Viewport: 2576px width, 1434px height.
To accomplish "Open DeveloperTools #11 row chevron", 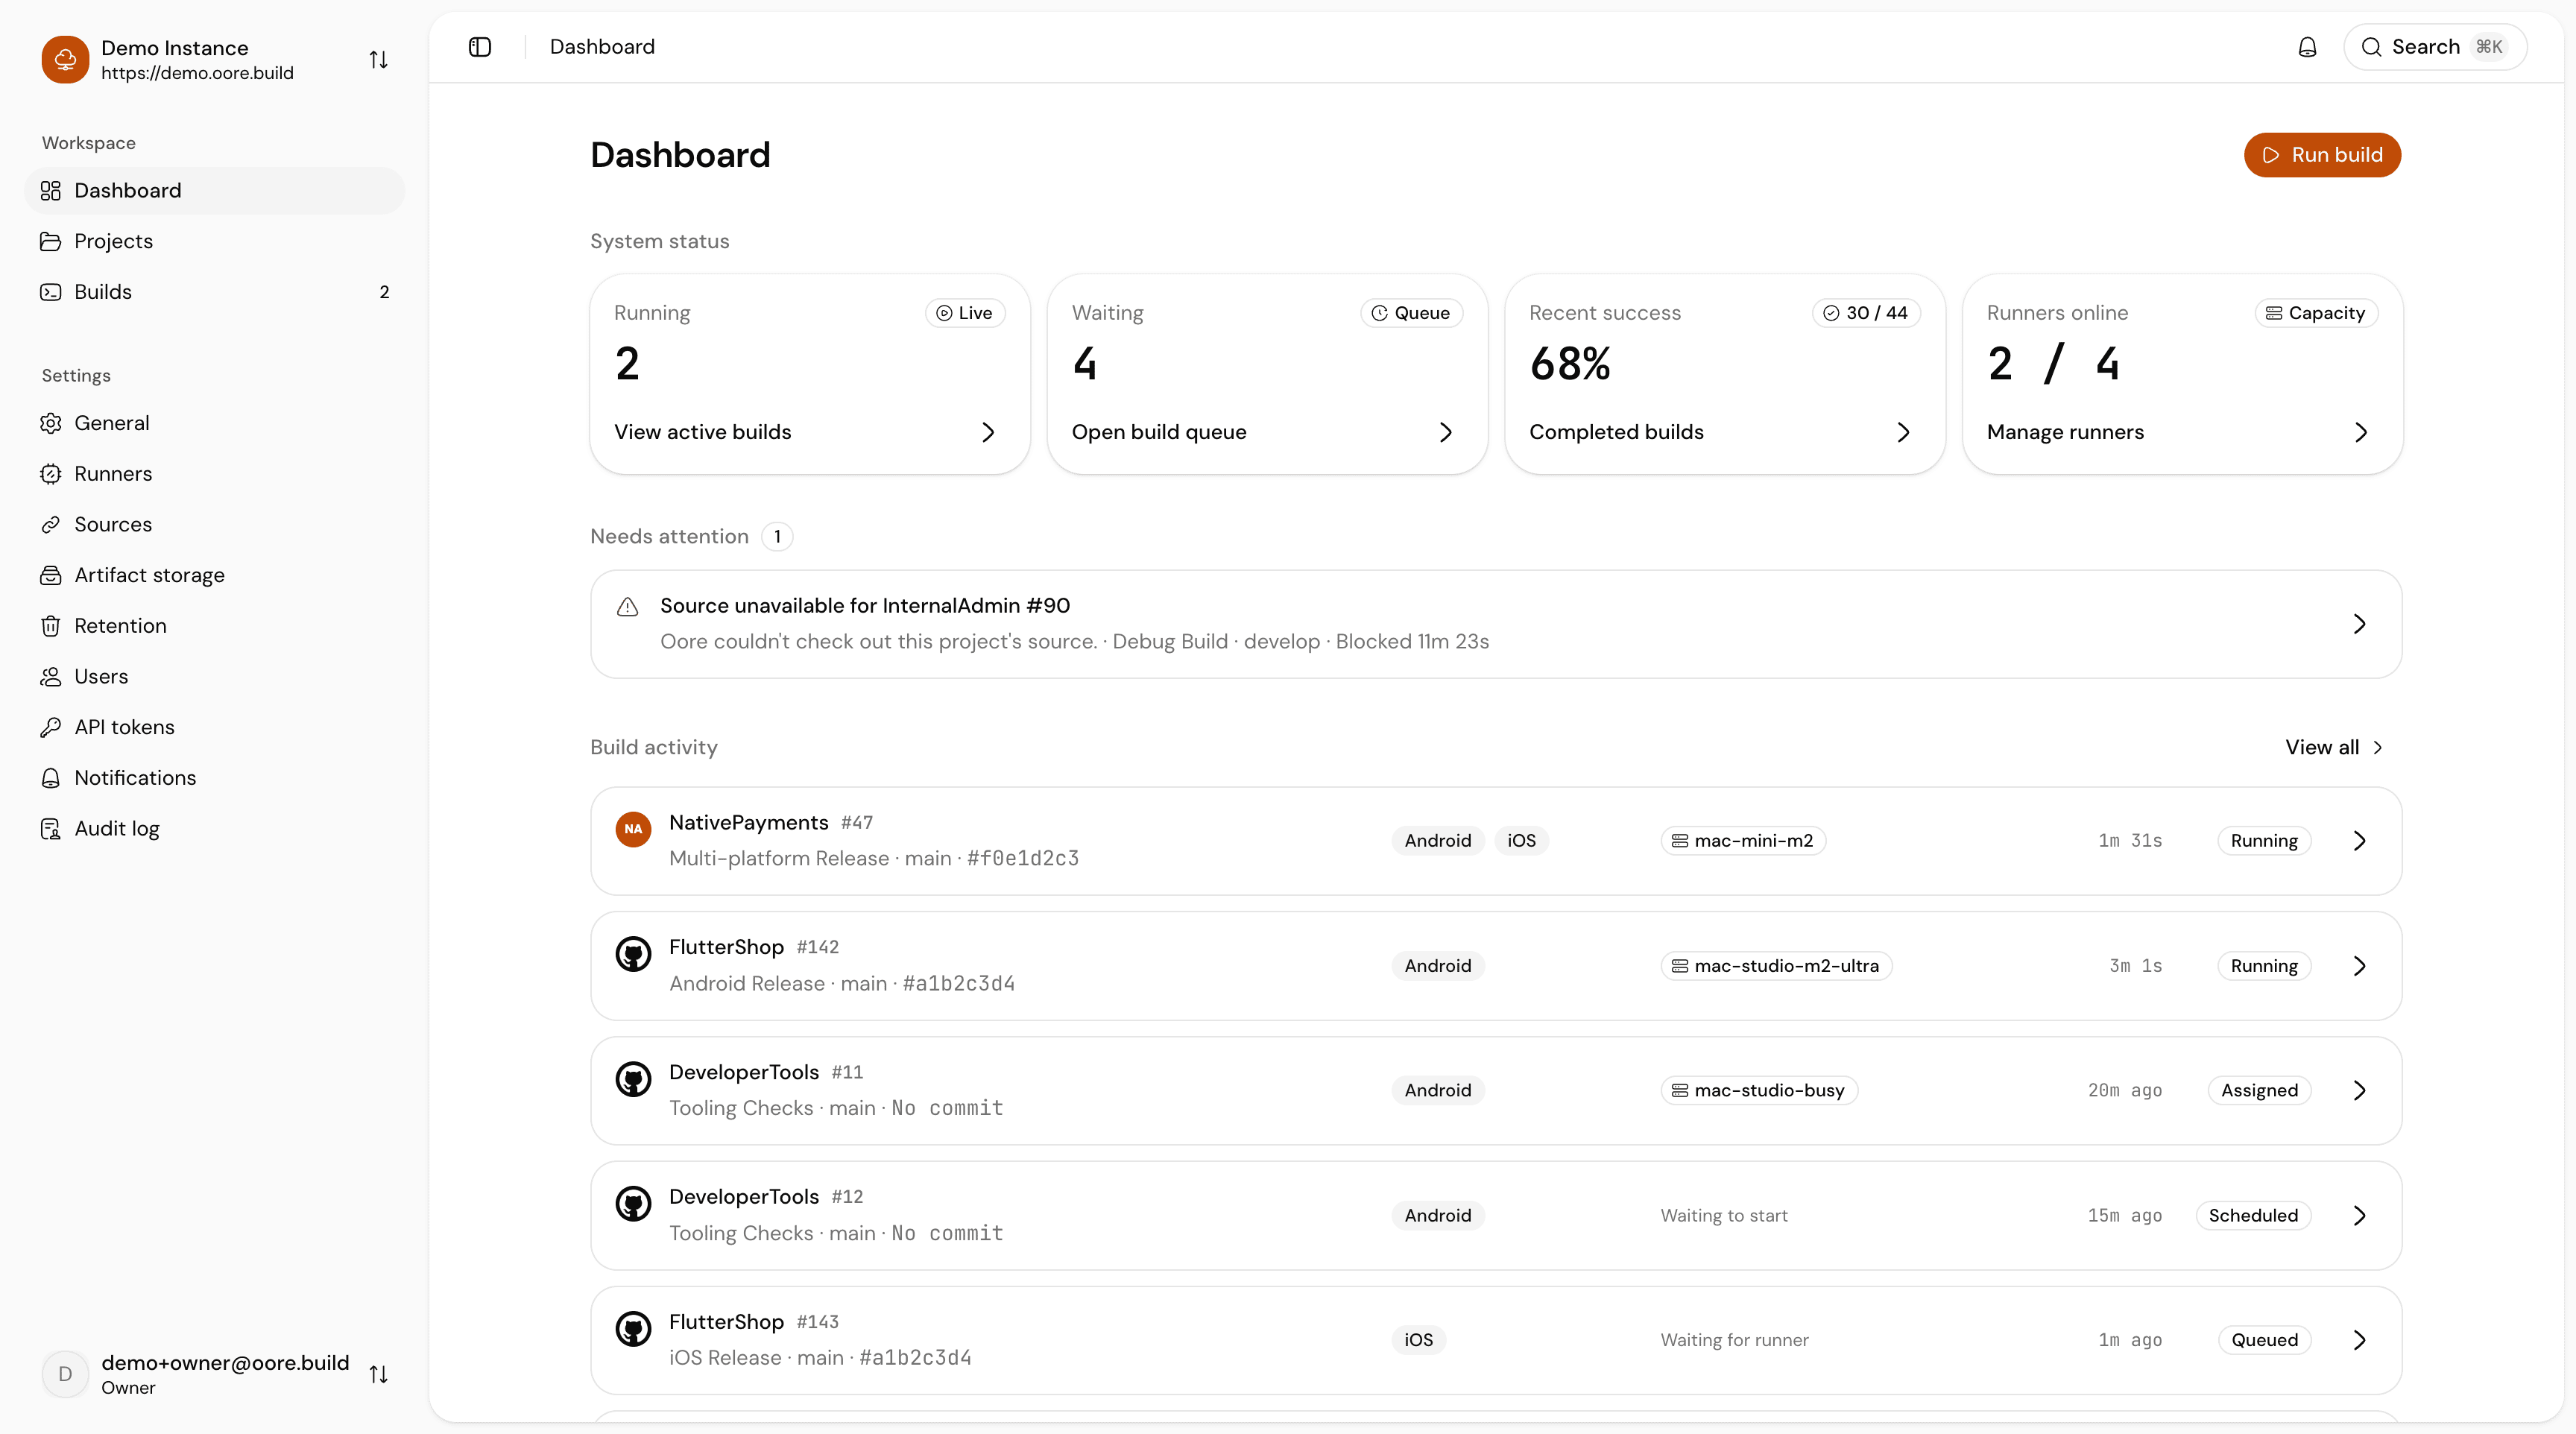I will pos(2359,1090).
